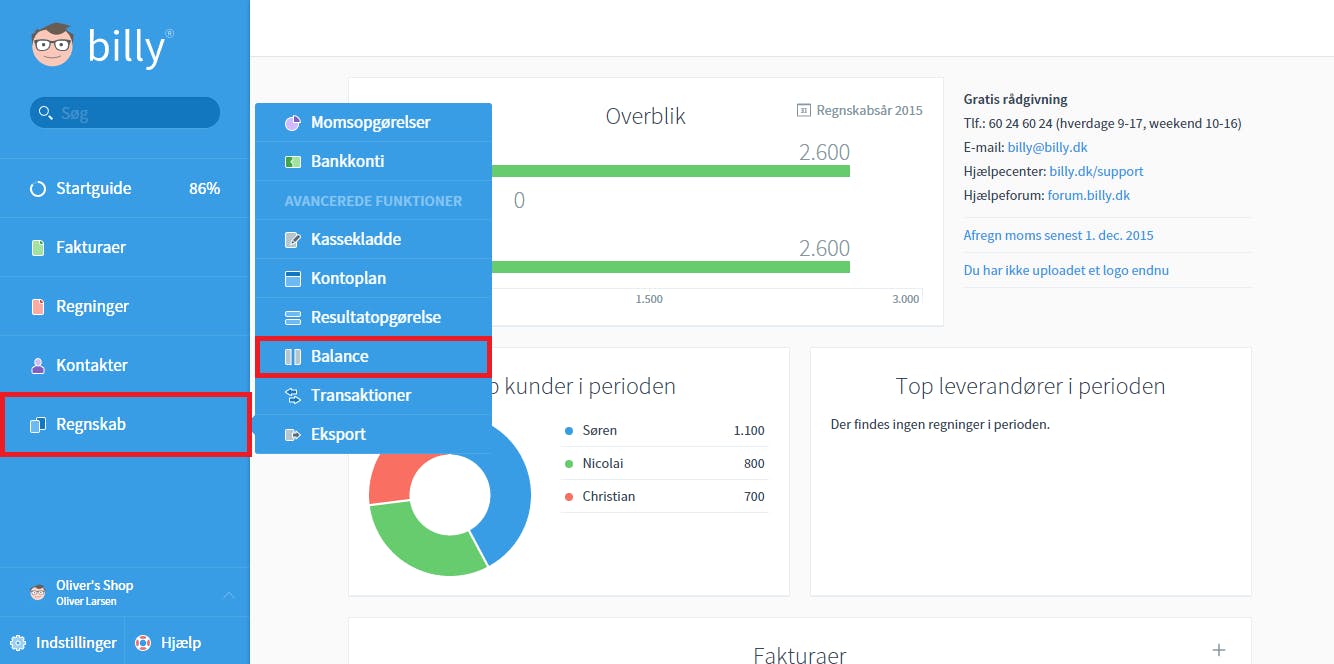The height and width of the screenshot is (664, 1334).
Task: Click the green Fakturaer document icon
Action: pos(38,248)
